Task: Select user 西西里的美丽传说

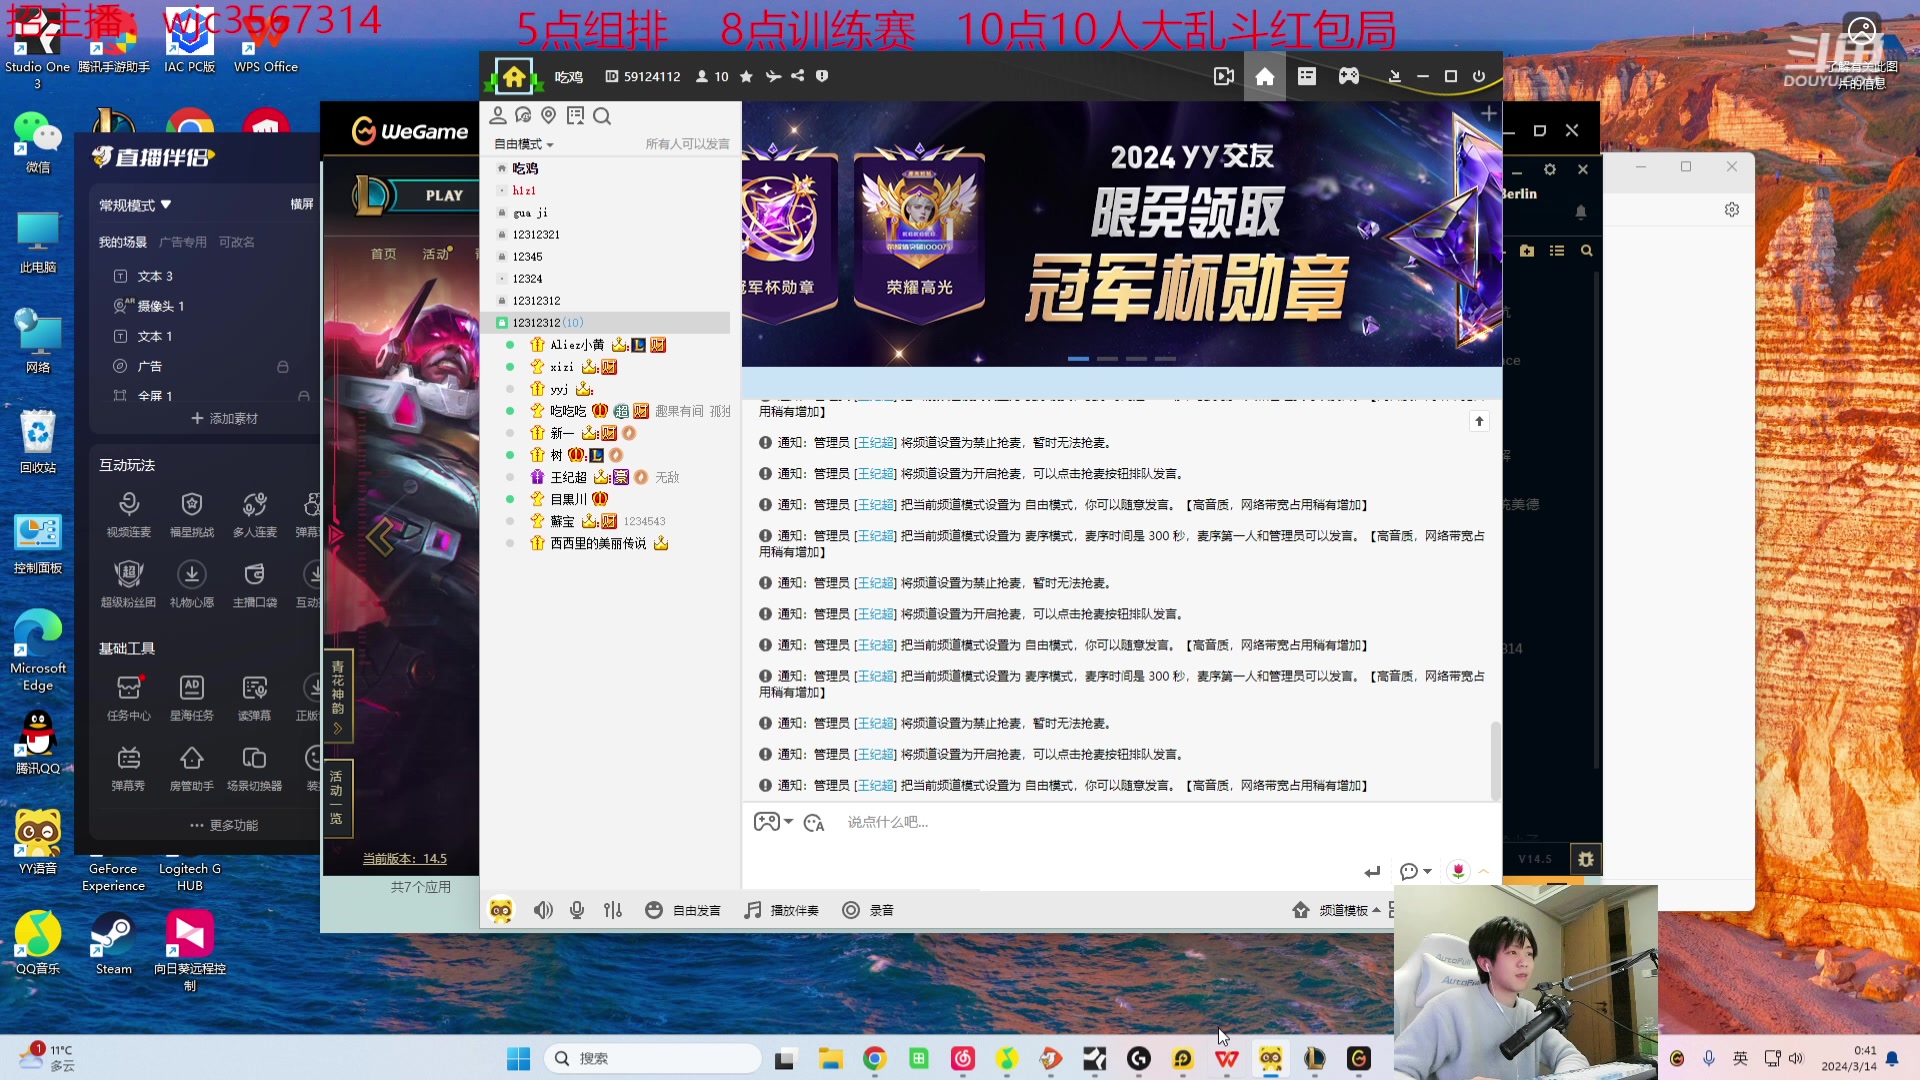Action: click(x=598, y=543)
